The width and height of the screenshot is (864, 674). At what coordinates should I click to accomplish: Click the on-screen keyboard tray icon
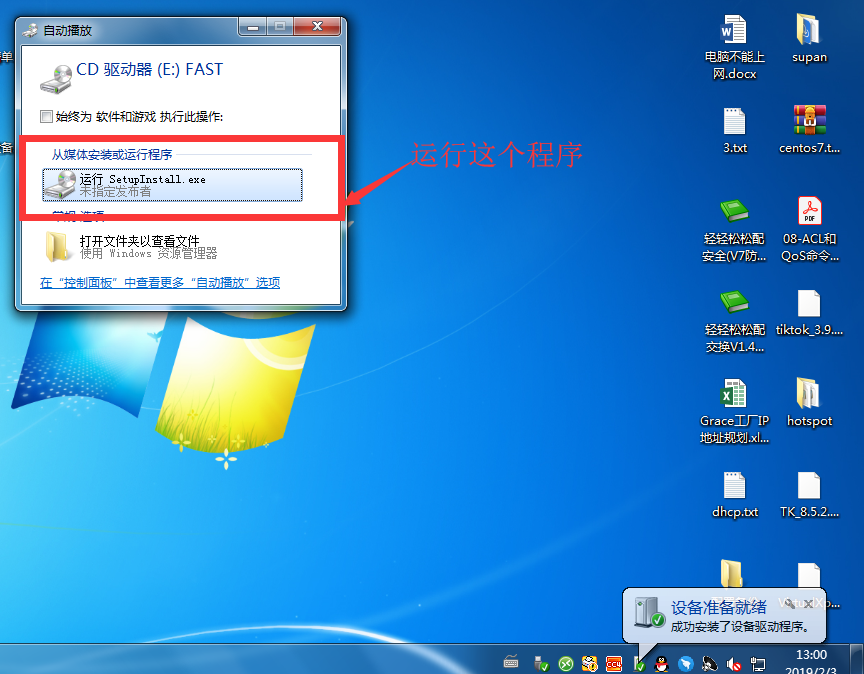511,661
